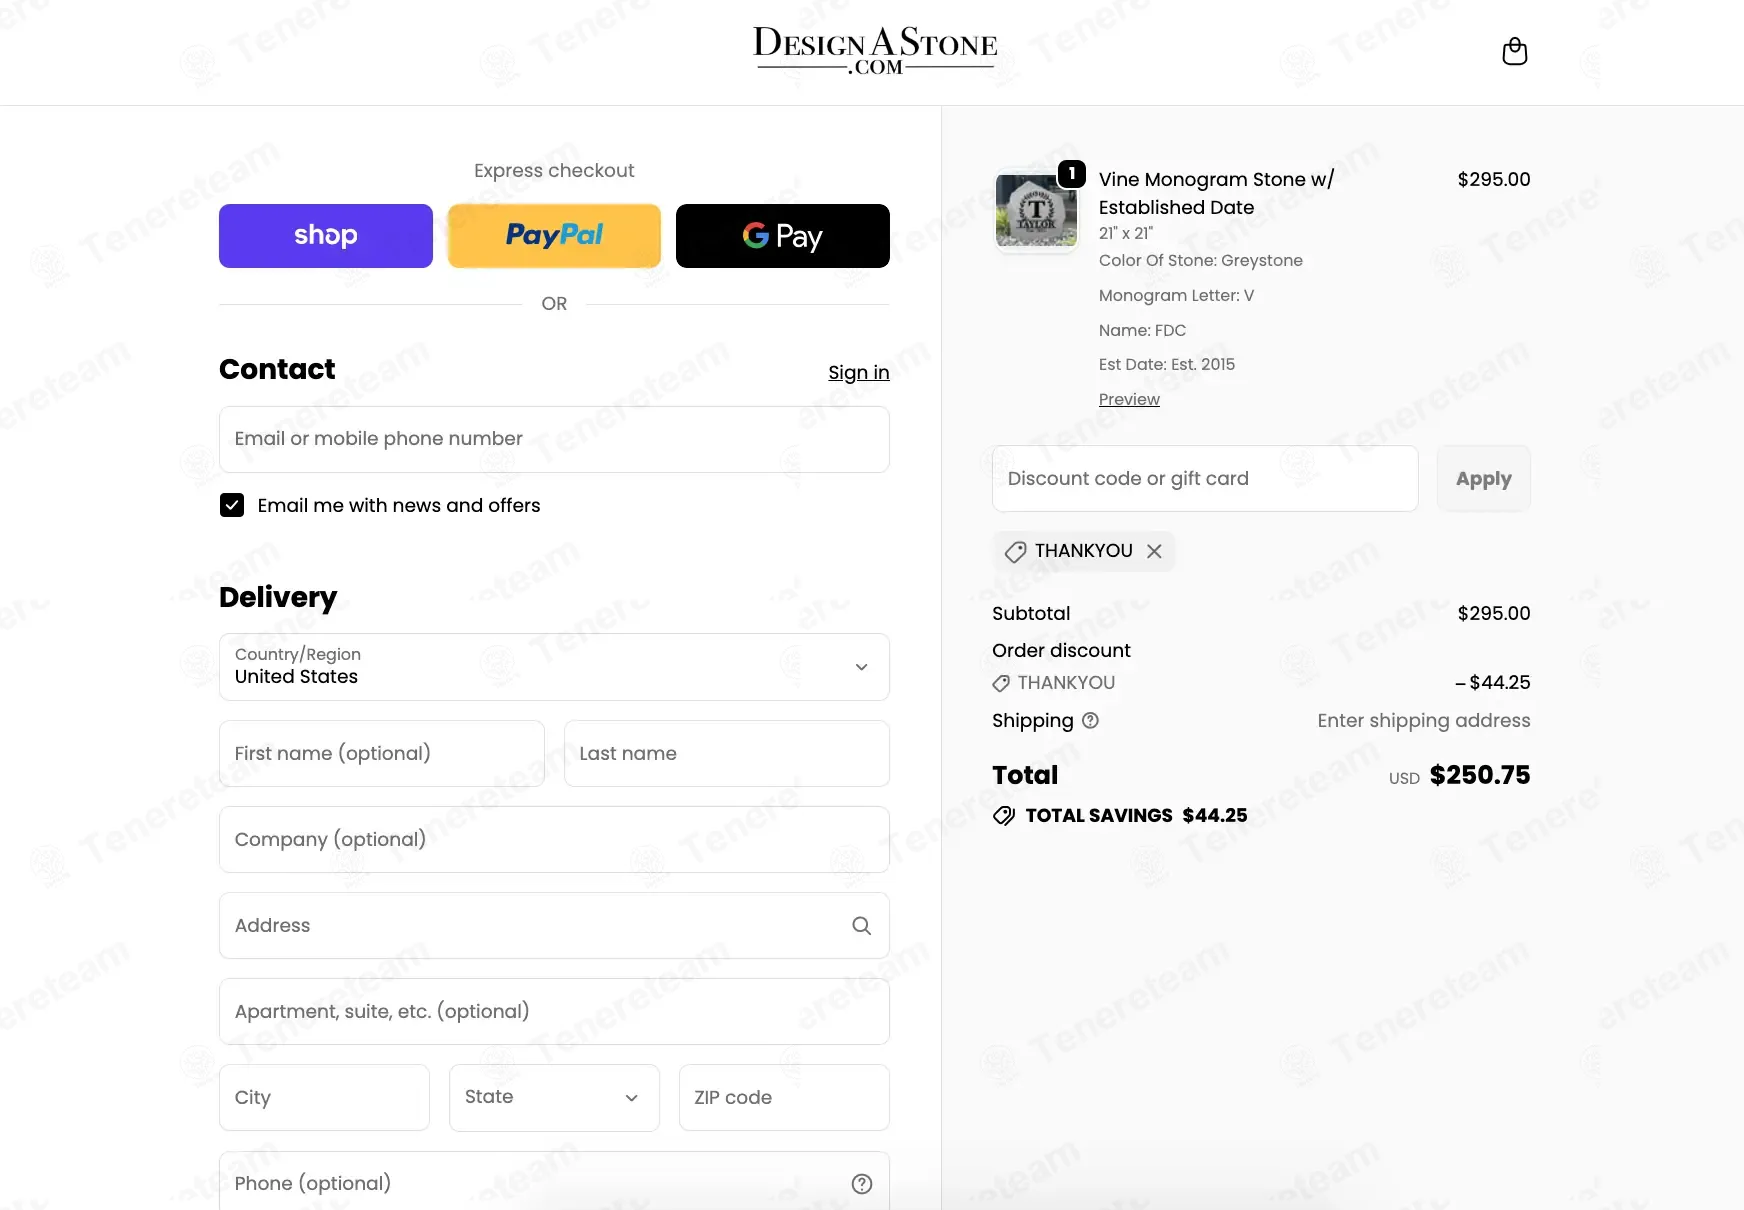Open the product Preview link
This screenshot has width=1744, height=1210.
1129,400
